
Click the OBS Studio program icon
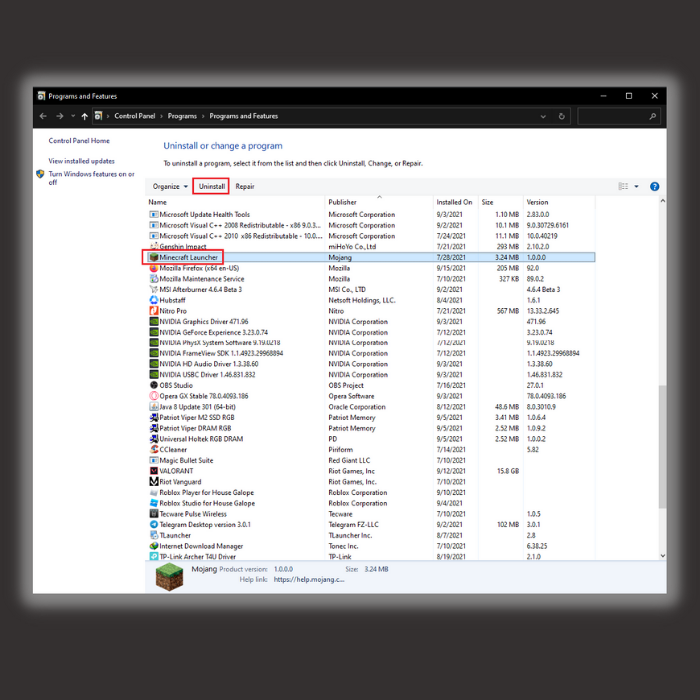coord(154,385)
